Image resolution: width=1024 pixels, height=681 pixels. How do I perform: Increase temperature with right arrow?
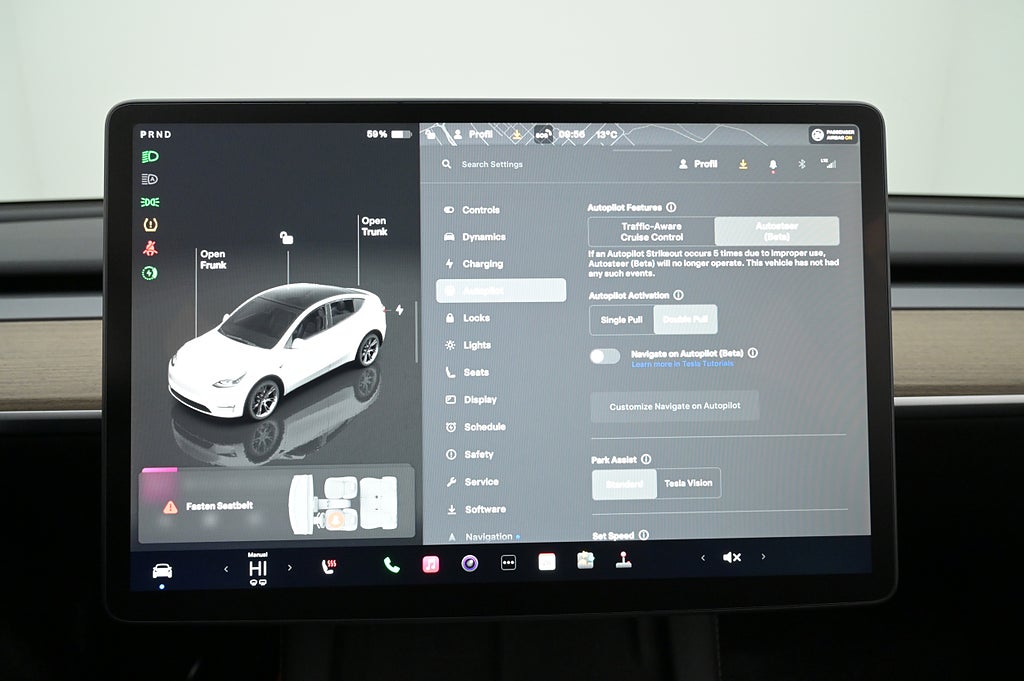pyautogui.click(x=290, y=568)
